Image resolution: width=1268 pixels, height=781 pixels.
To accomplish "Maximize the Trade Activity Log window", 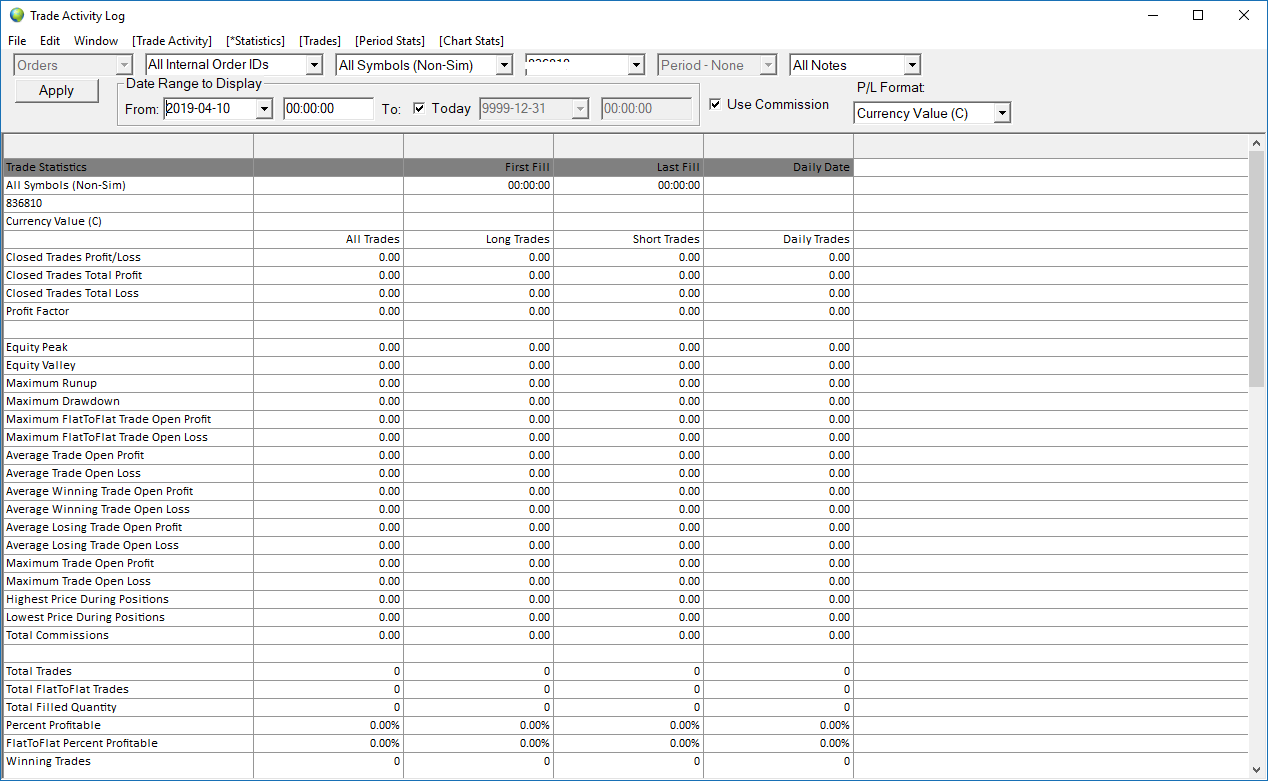I will point(1198,15).
